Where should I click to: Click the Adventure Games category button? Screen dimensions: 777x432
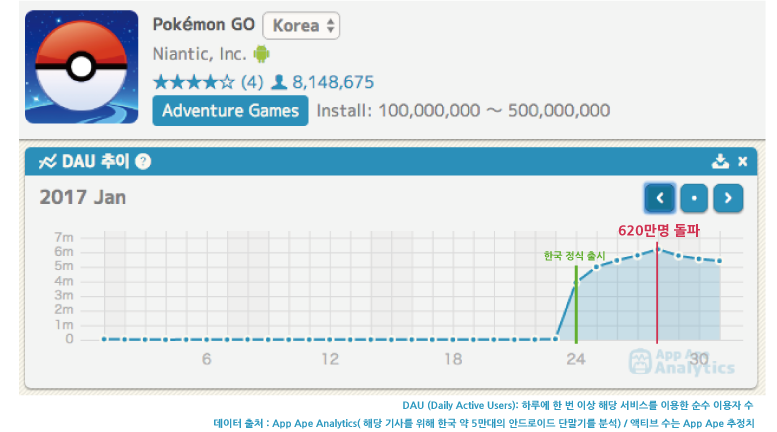click(230, 110)
